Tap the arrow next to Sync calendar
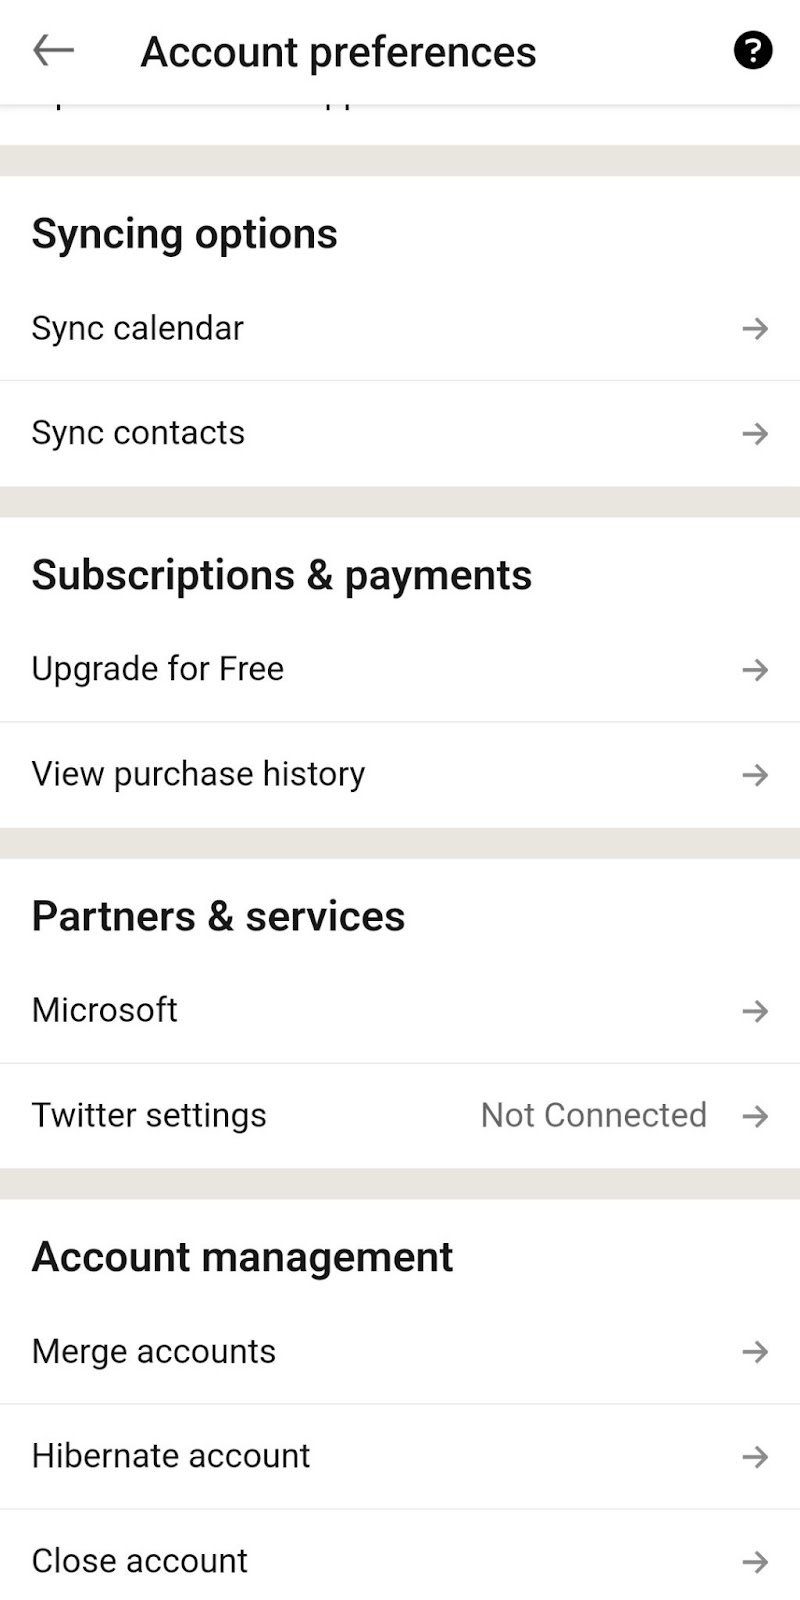 (x=755, y=328)
